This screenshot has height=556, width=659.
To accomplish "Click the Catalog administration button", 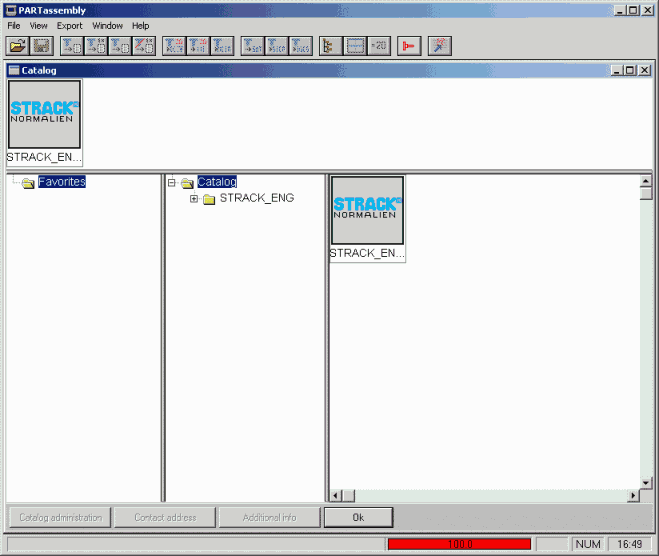I will coord(61,517).
